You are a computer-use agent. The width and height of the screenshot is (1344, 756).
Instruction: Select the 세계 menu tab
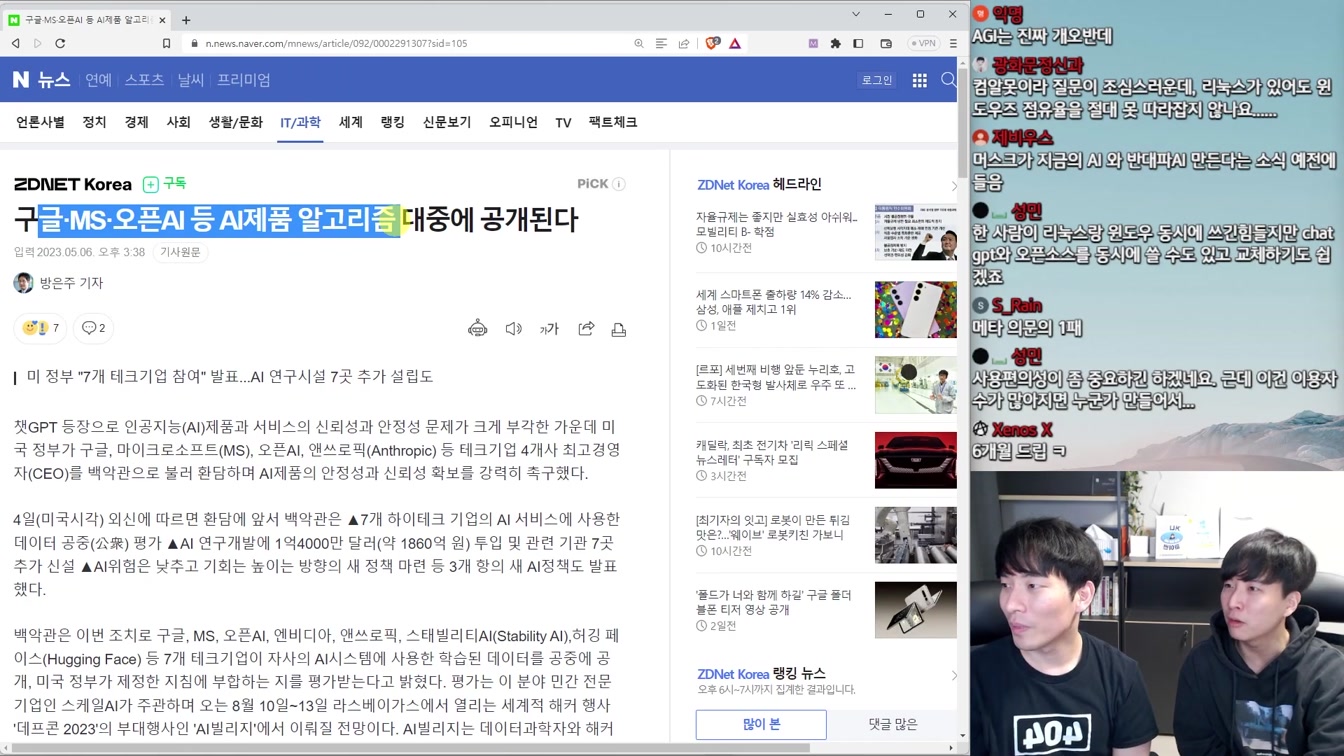click(x=350, y=122)
